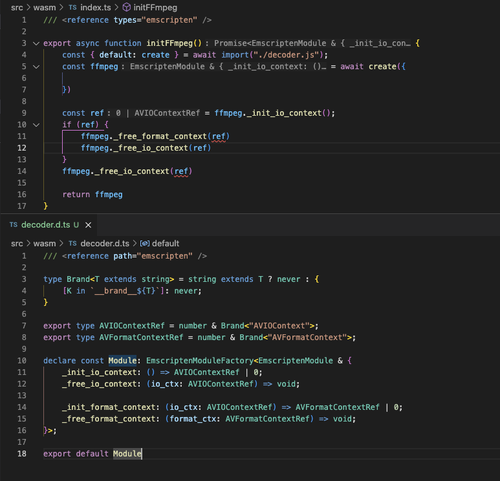Open src breadcrumb in decoder.d.ts editor
This screenshot has height=481, width=500.
17,244
